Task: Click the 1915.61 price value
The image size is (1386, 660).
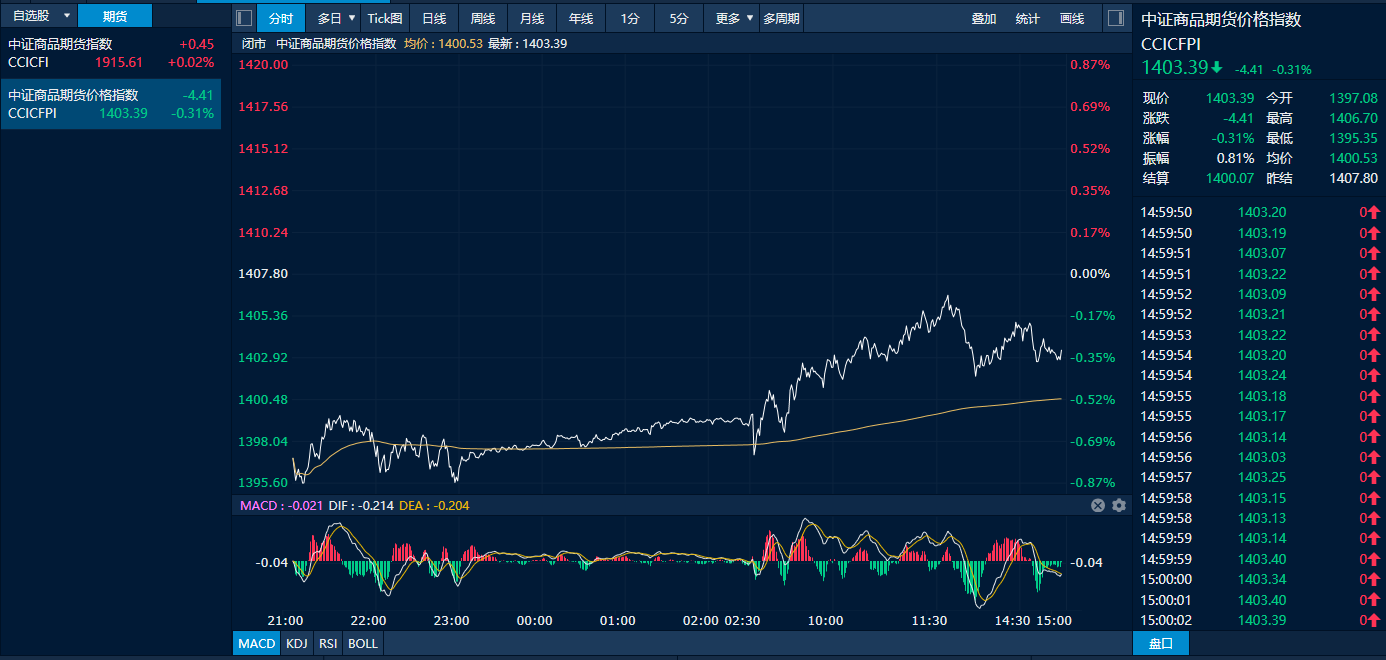Action: point(119,62)
